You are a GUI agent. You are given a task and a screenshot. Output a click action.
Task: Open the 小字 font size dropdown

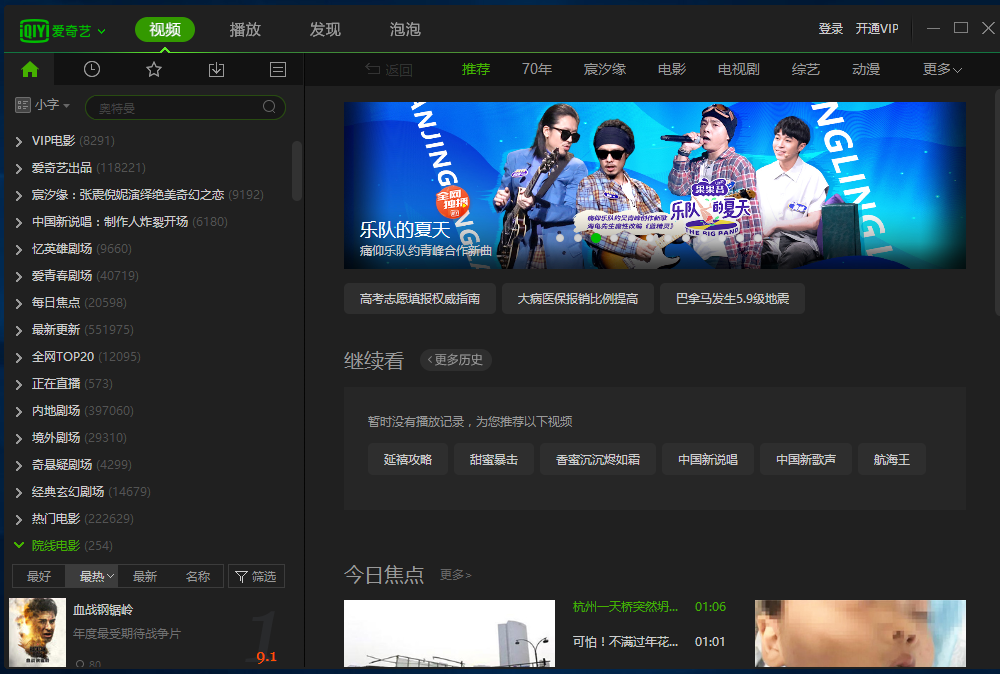pos(43,105)
